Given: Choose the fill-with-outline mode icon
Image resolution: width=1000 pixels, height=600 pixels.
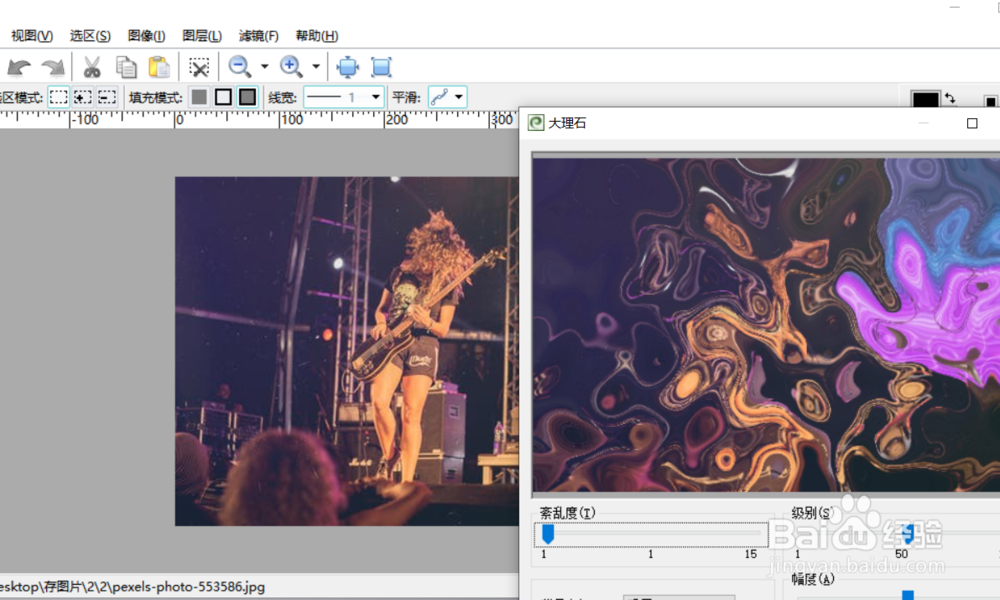Looking at the screenshot, I should point(247,97).
